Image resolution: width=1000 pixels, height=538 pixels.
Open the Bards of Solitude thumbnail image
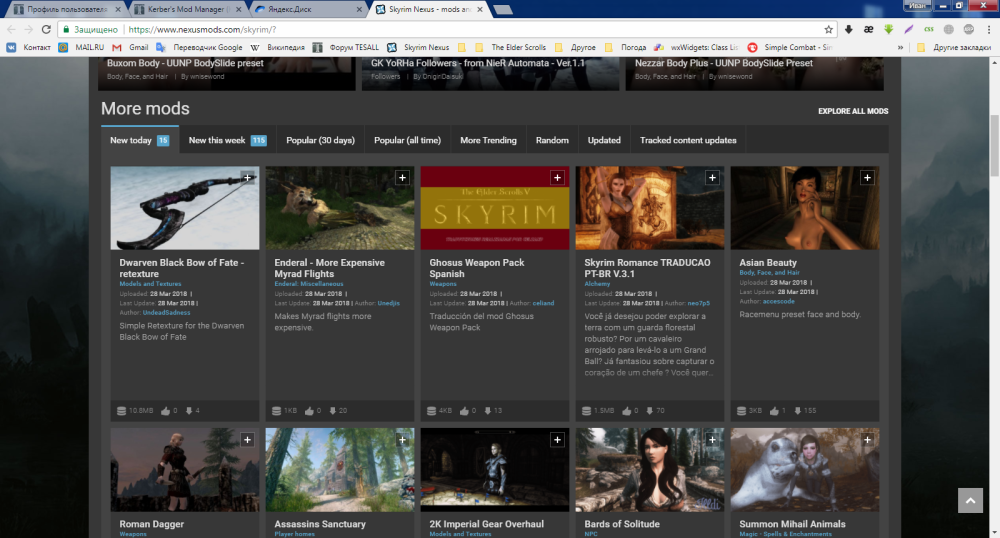(649, 470)
